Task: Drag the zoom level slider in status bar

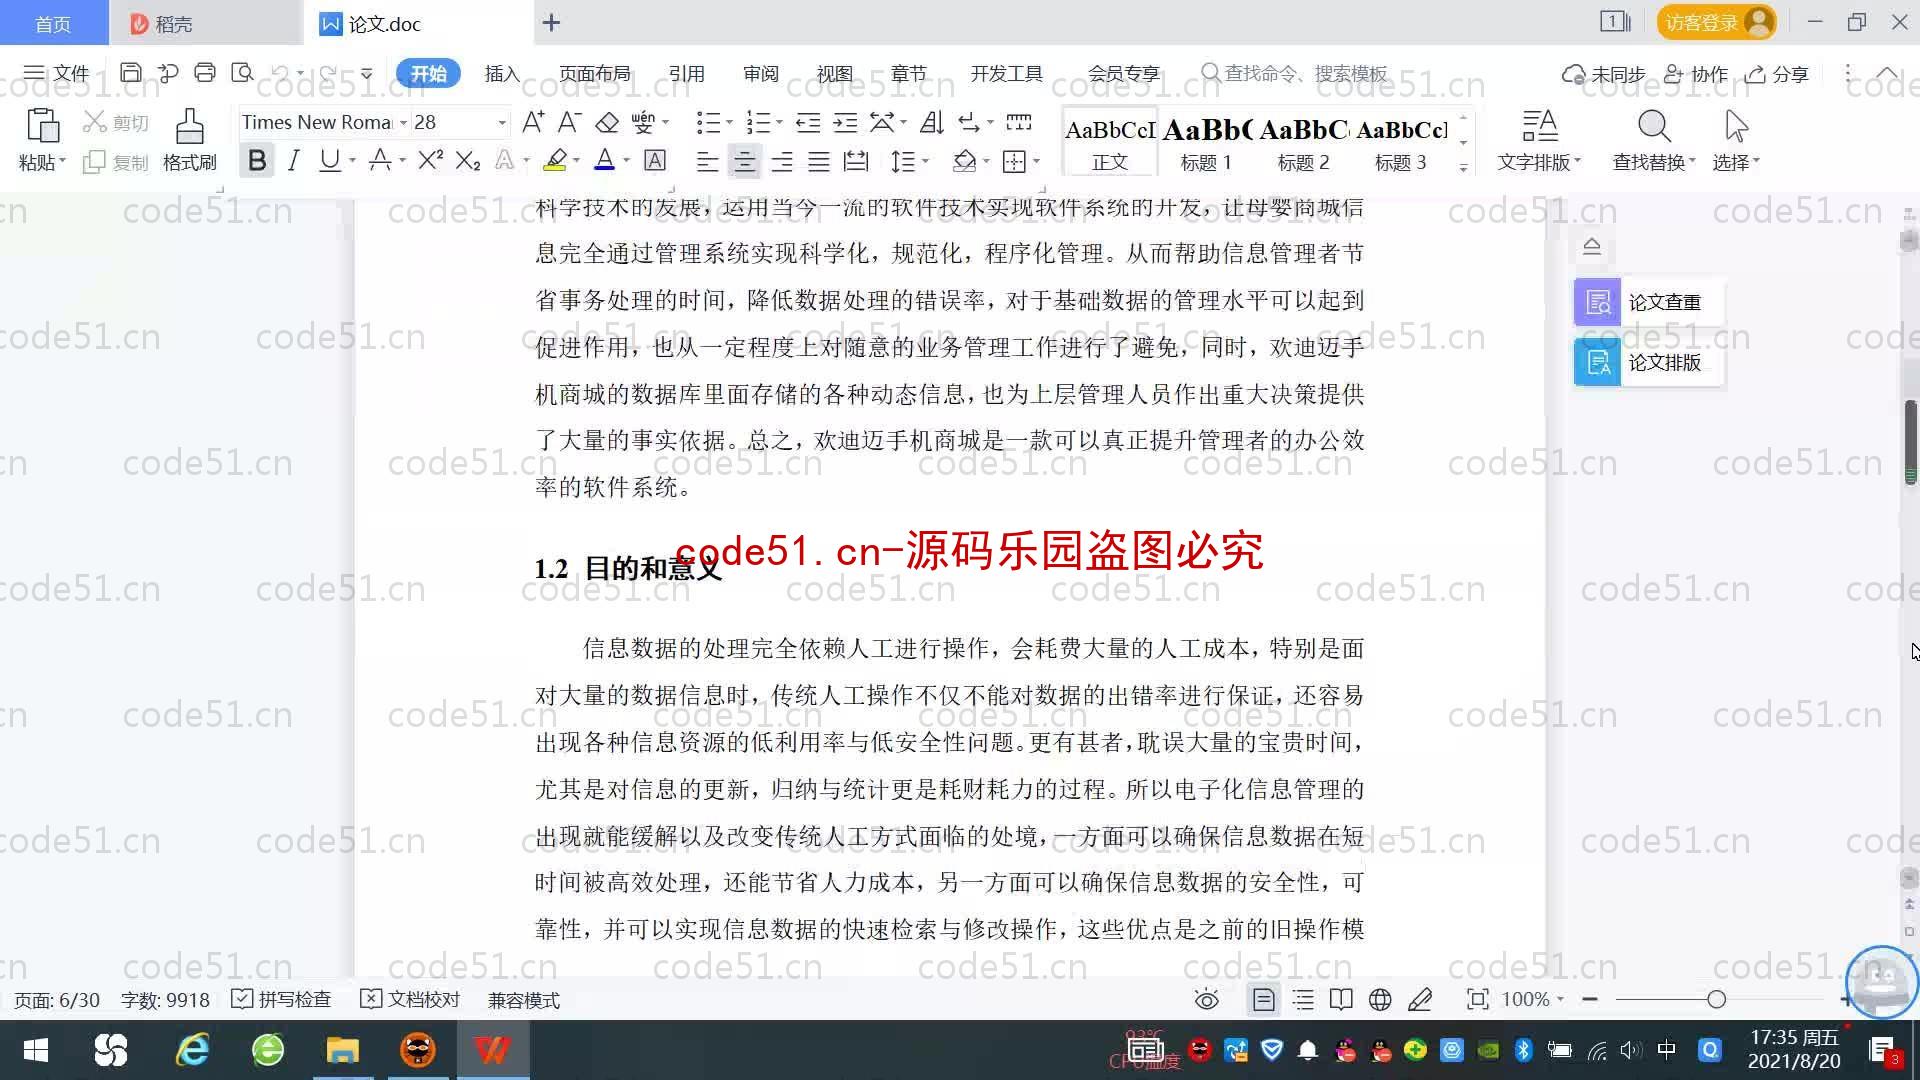Action: tap(1717, 1000)
